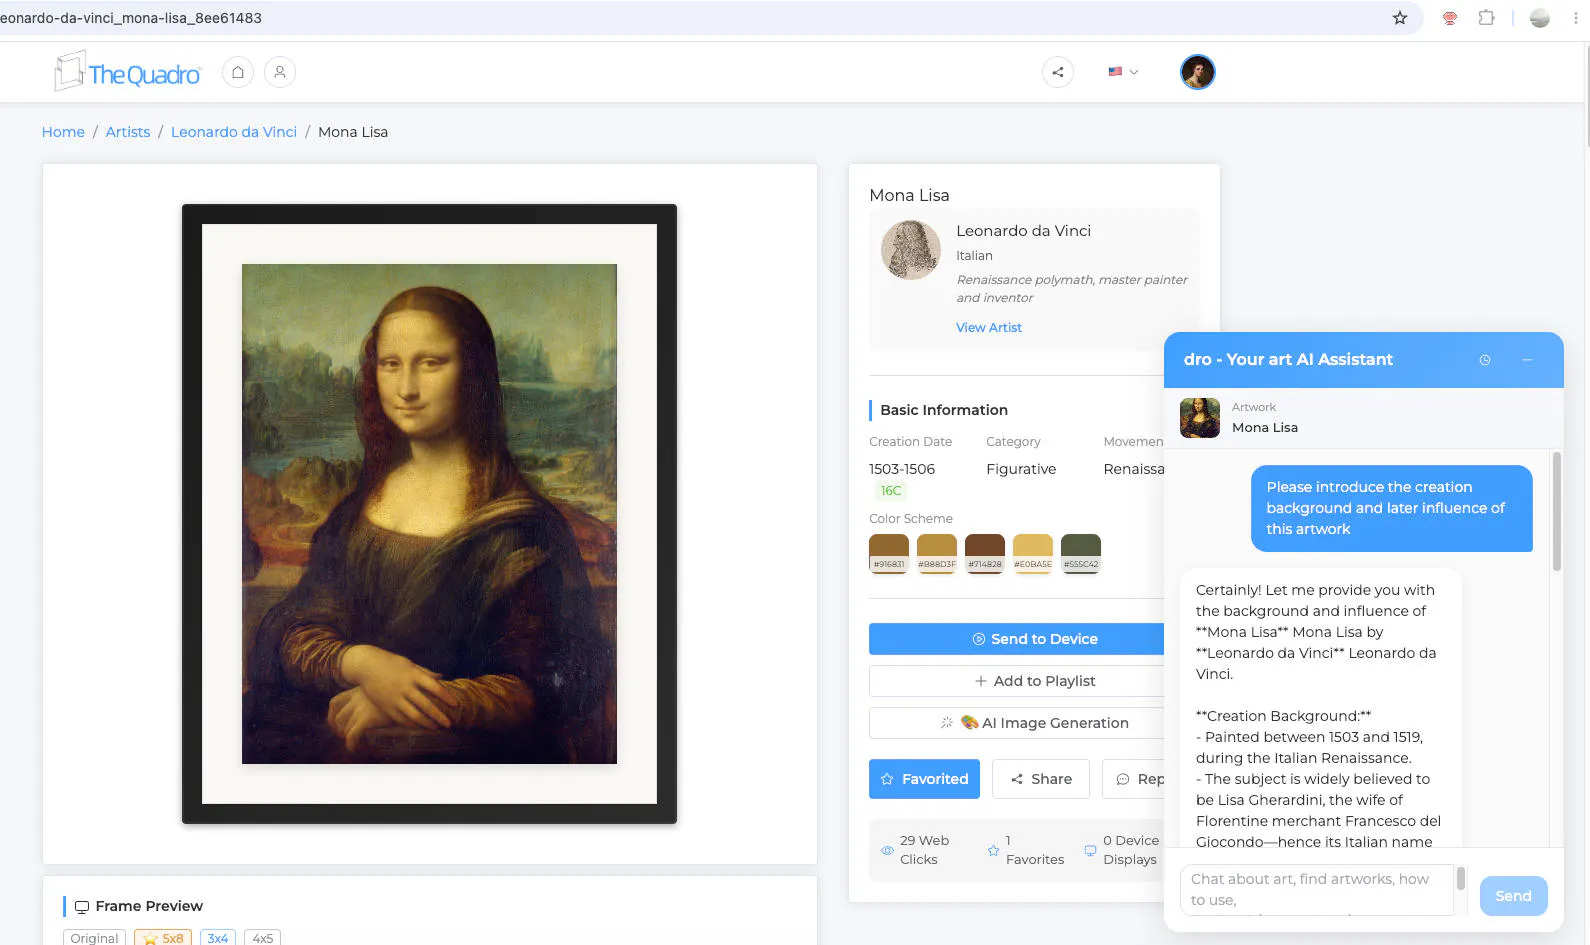Image resolution: width=1590 pixels, height=945 pixels.
Task: Expand the language flag dropdown
Action: click(x=1123, y=72)
